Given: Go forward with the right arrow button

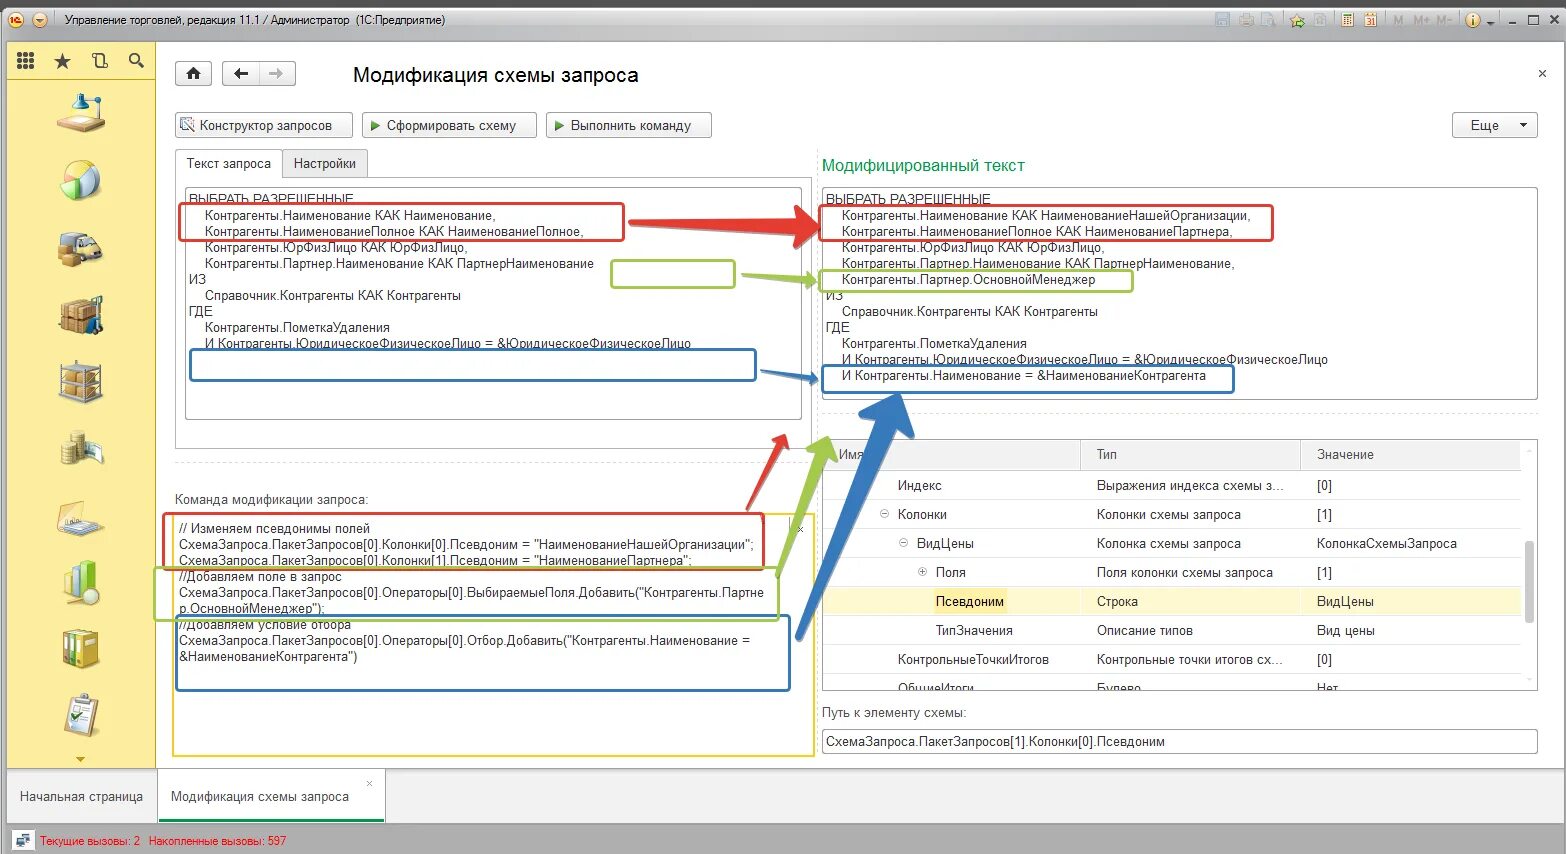Looking at the screenshot, I should click(277, 73).
